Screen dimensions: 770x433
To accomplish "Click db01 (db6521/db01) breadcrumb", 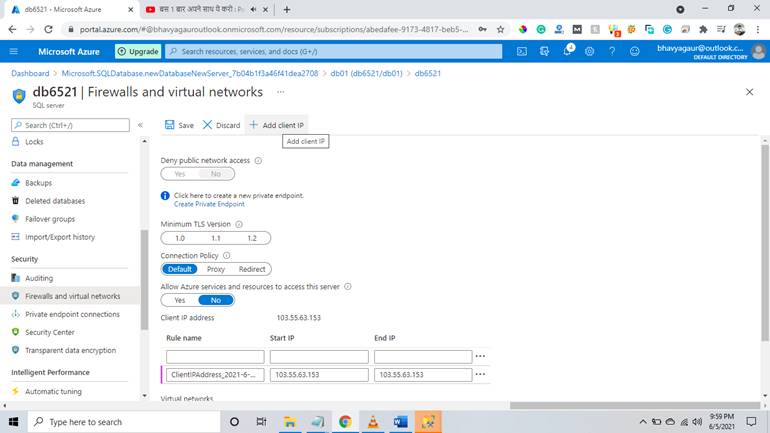I will pyautogui.click(x=366, y=73).
